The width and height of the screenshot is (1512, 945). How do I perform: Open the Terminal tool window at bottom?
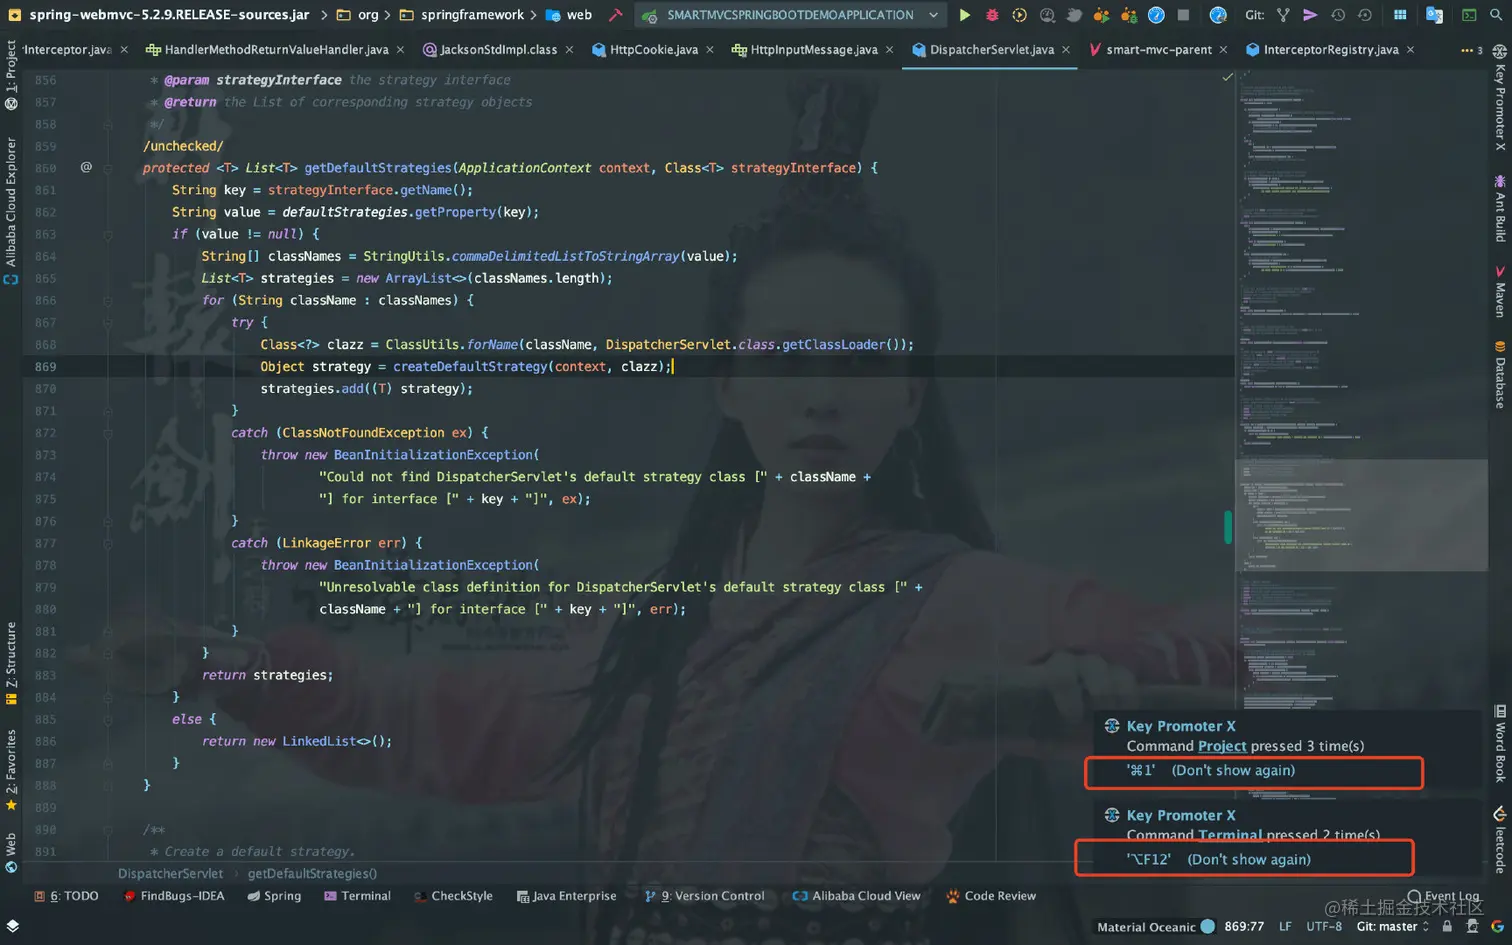pyautogui.click(x=357, y=896)
